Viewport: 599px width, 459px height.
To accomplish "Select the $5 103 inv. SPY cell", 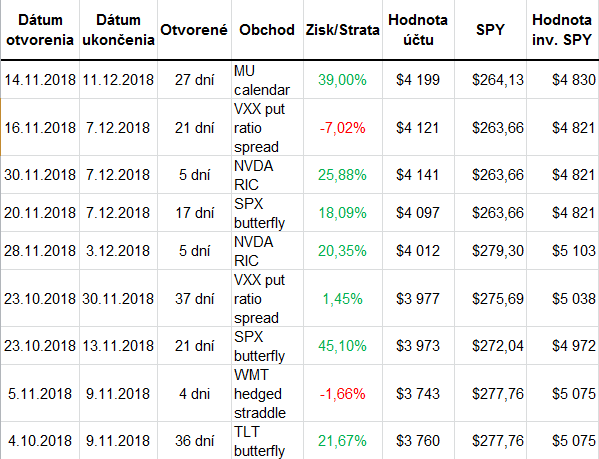I will pyautogui.click(x=562, y=251).
